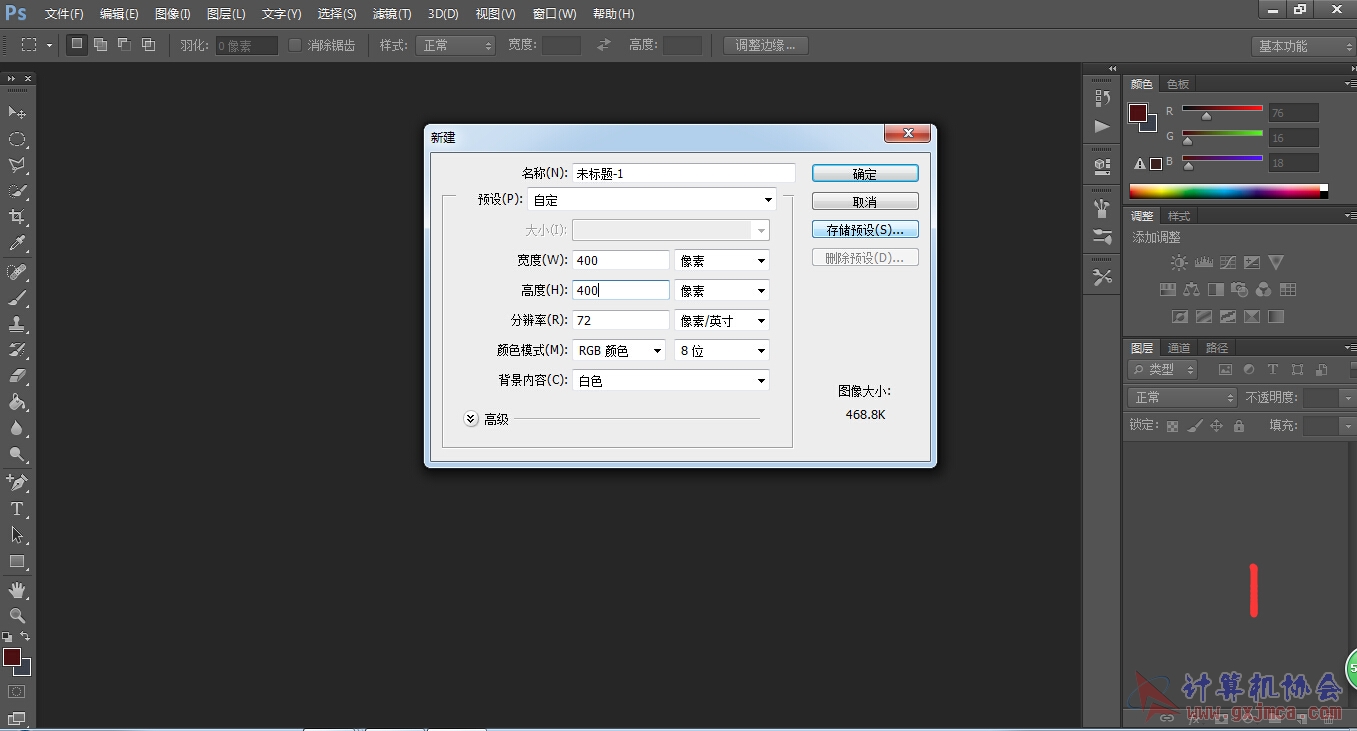Enable Add to Selection mode

[x=100, y=44]
